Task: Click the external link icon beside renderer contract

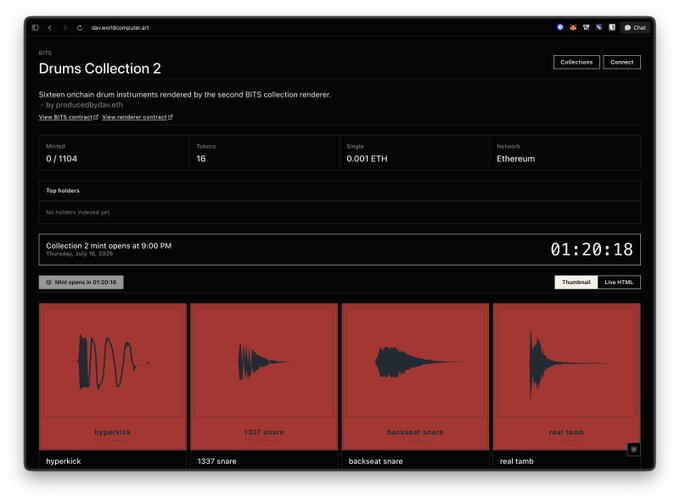Action: [170, 117]
